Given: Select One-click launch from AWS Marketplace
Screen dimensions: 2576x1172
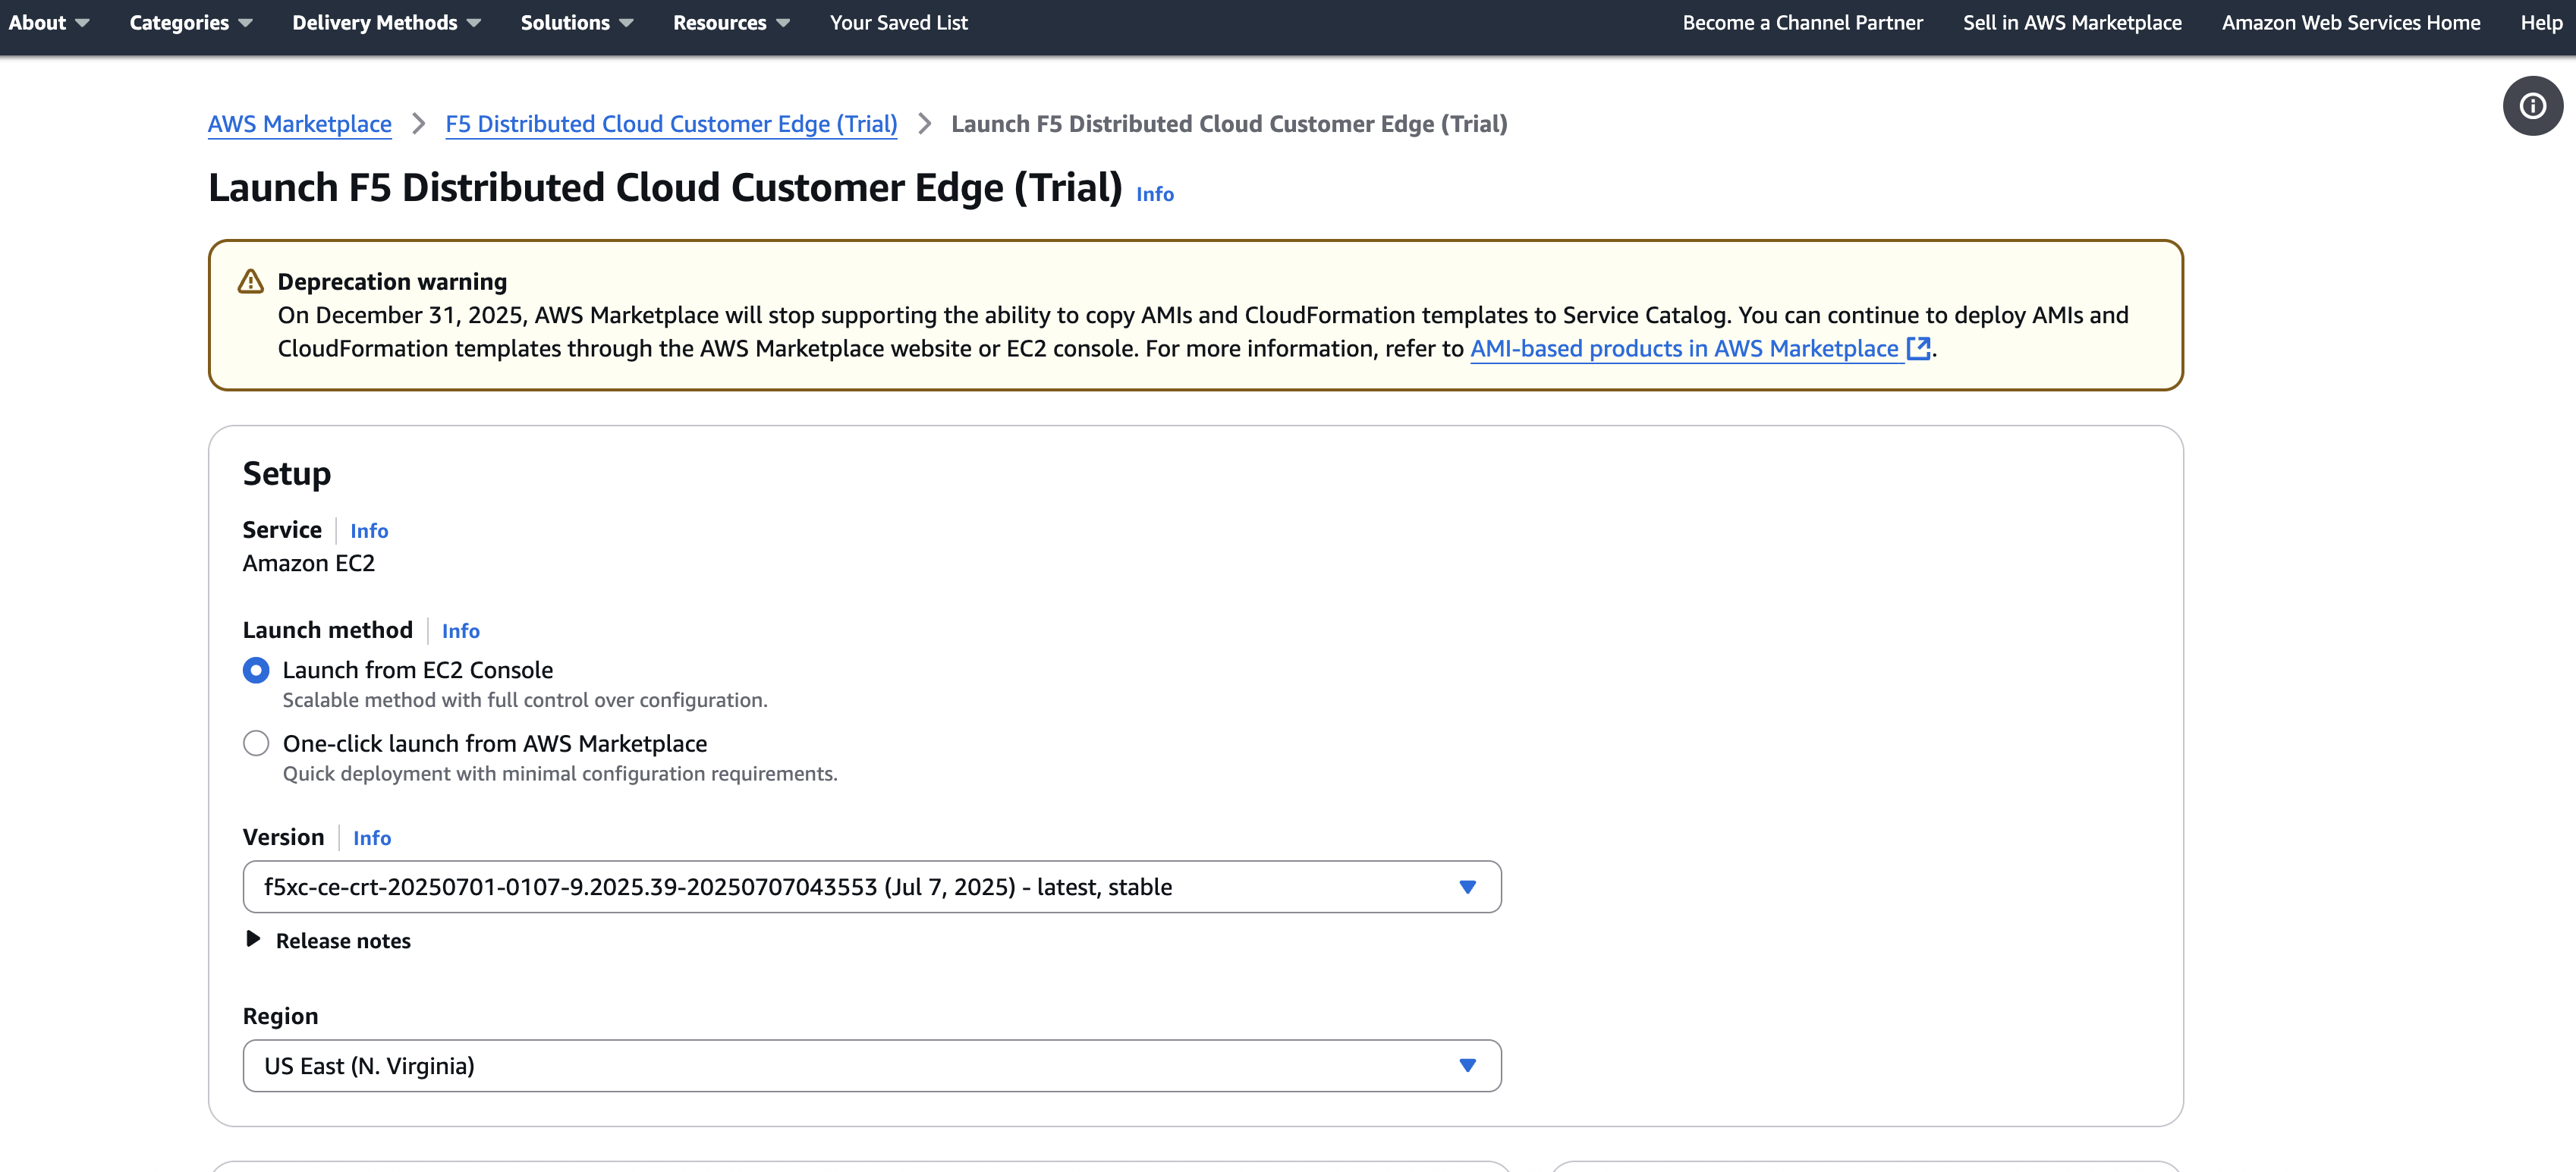Looking at the screenshot, I should (x=256, y=743).
